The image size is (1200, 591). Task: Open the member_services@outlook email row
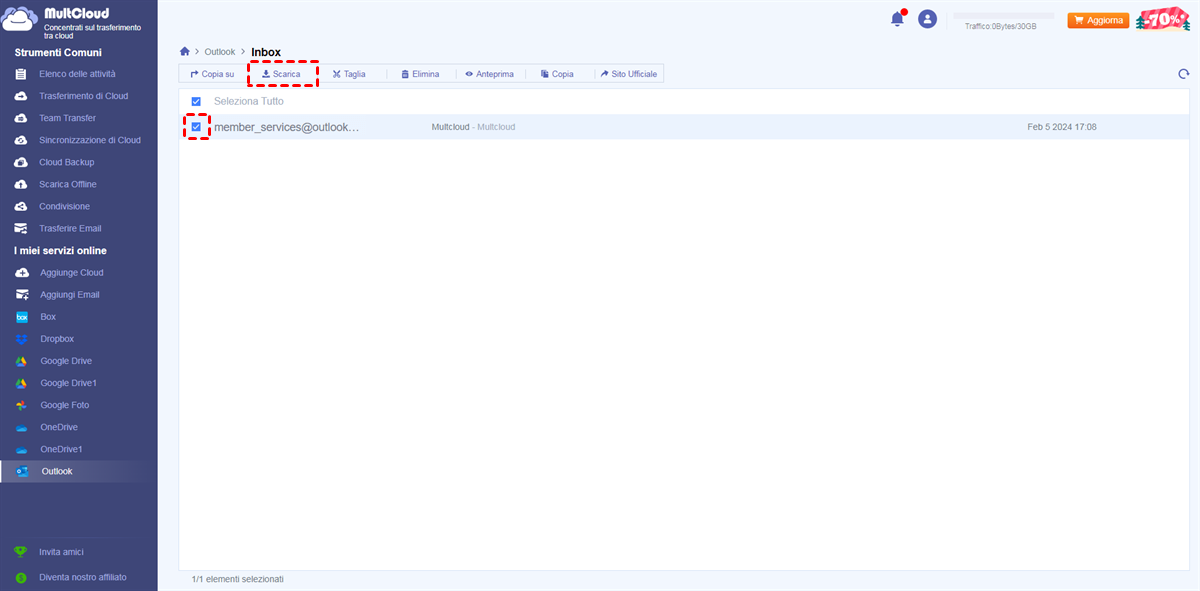pyautogui.click(x=685, y=127)
